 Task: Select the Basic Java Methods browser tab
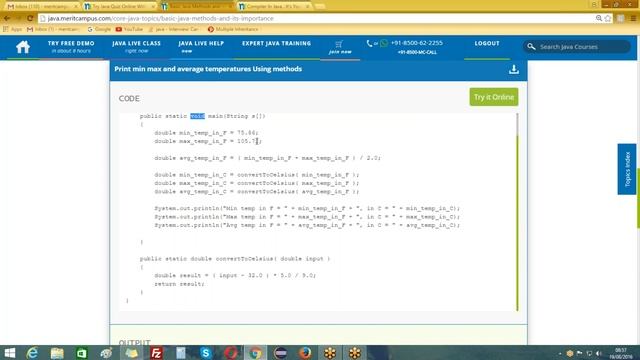point(196,7)
